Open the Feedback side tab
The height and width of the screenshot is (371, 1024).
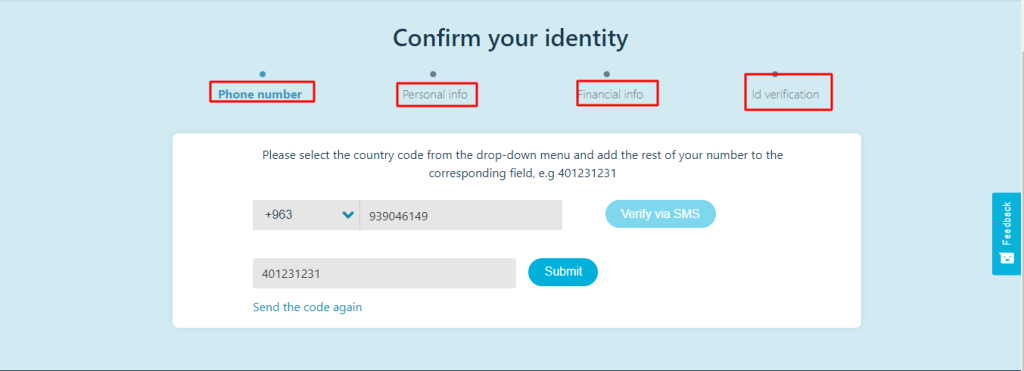pyautogui.click(x=1006, y=234)
